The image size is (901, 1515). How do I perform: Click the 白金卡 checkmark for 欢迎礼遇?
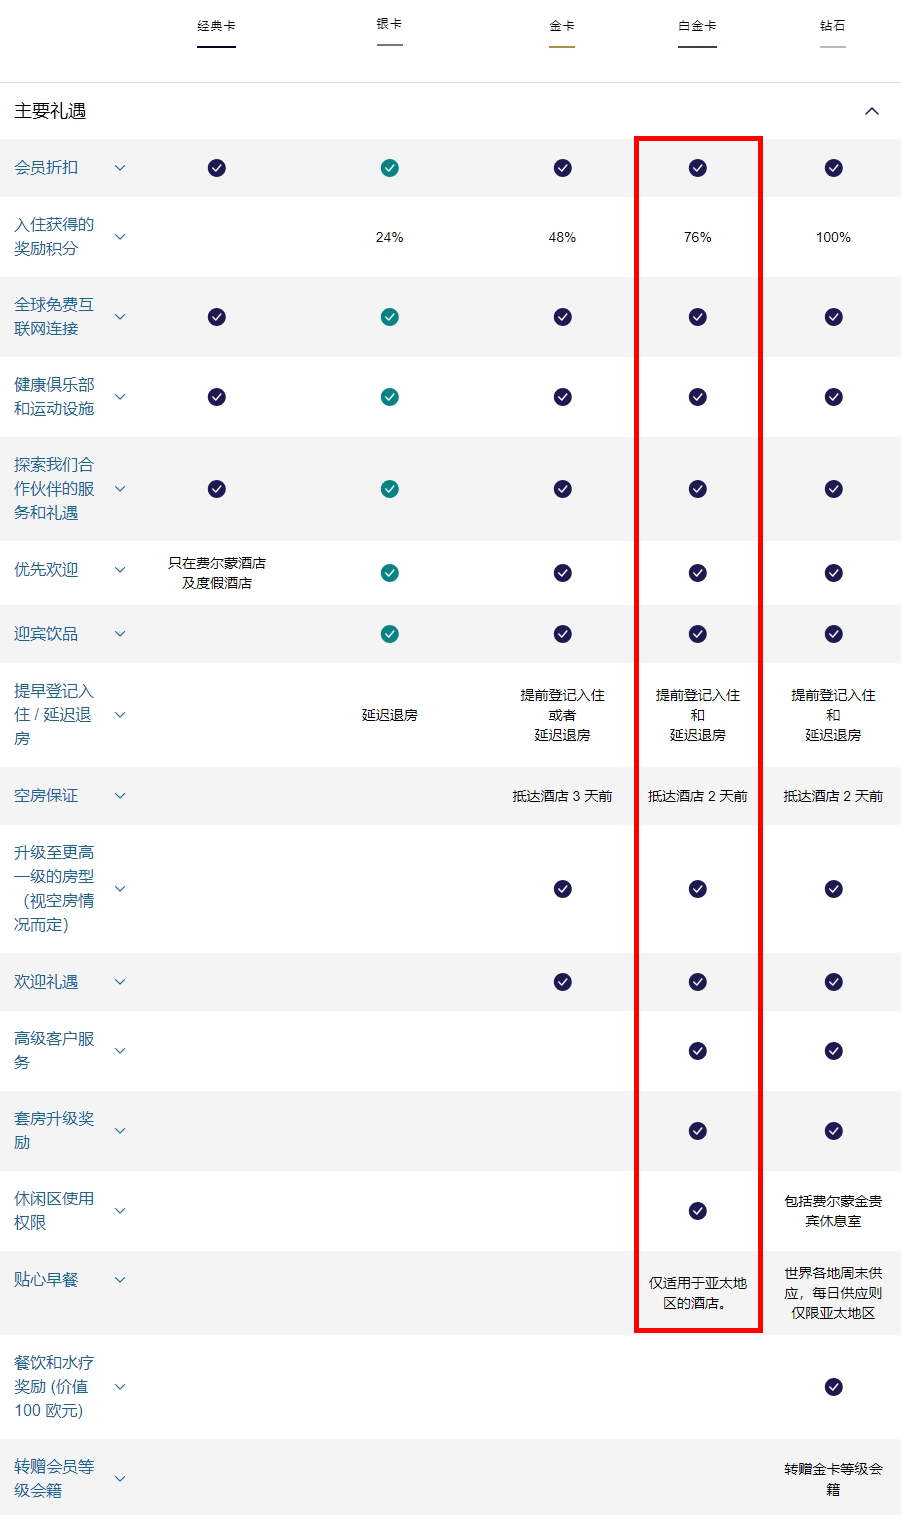pyautogui.click(x=697, y=981)
